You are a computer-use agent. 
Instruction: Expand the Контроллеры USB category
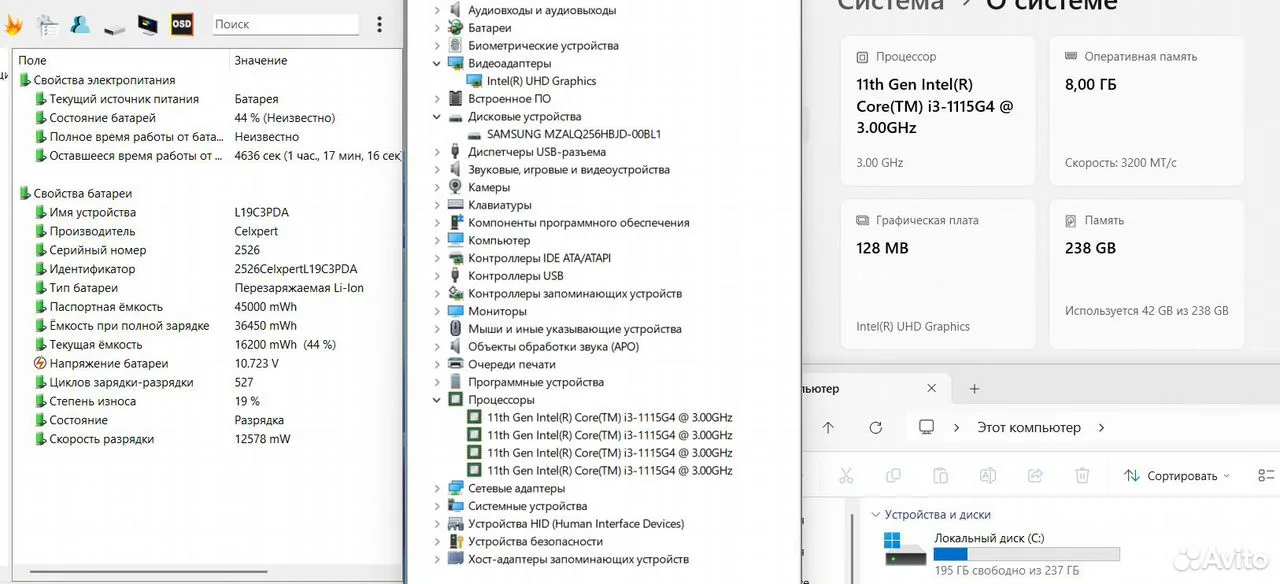point(437,276)
